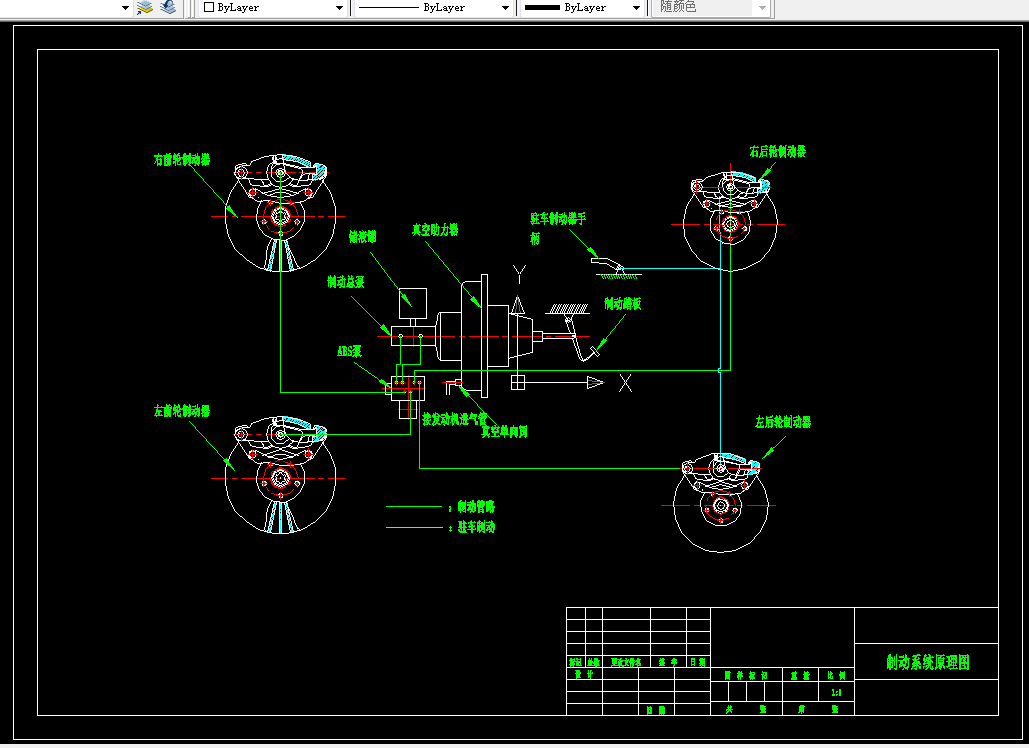The height and width of the screenshot is (748, 1029).
Task: Select the 右前轮制动器 text label
Action: (x=182, y=159)
